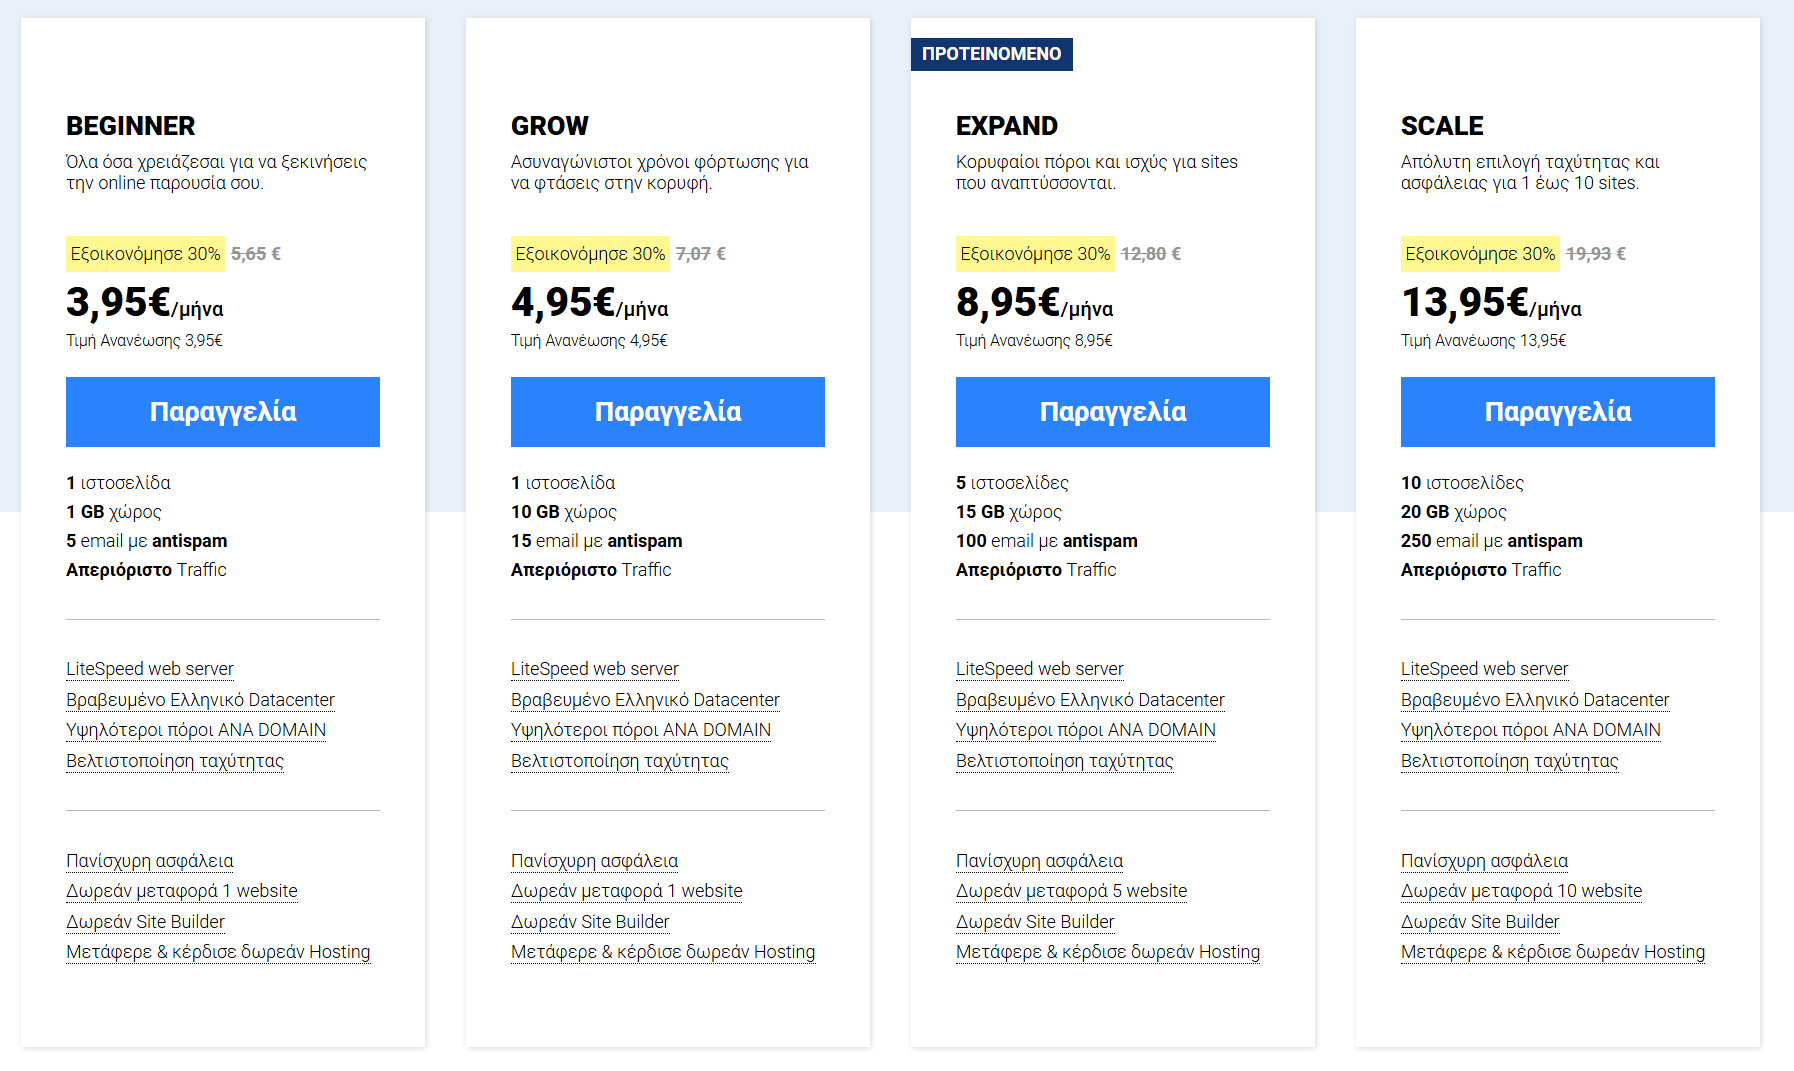This screenshot has height=1071, width=1794.
Task: Open Βελτιστοποίηση ταχύτητας link in GROW plan
Action: coord(619,761)
